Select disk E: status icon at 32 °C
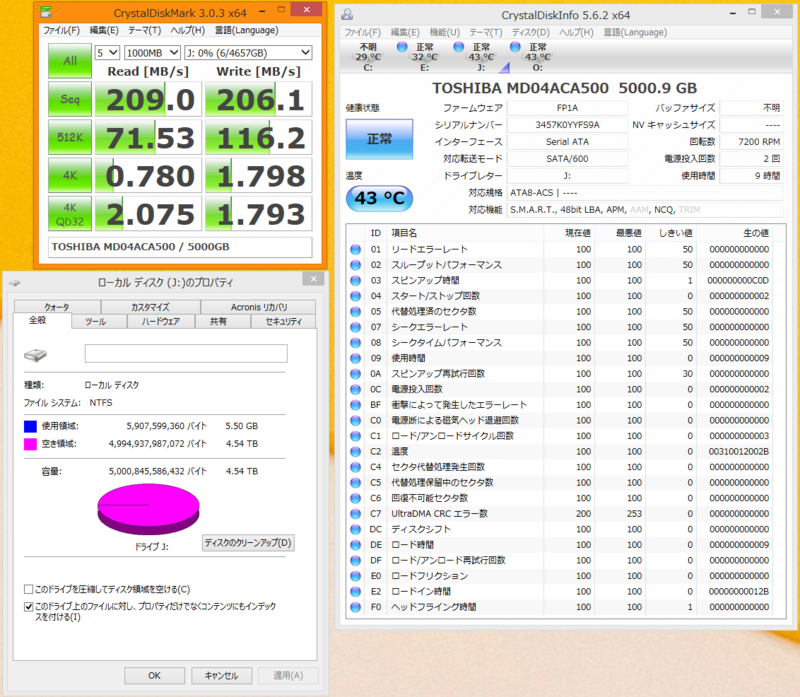The image size is (800, 697). 402,47
